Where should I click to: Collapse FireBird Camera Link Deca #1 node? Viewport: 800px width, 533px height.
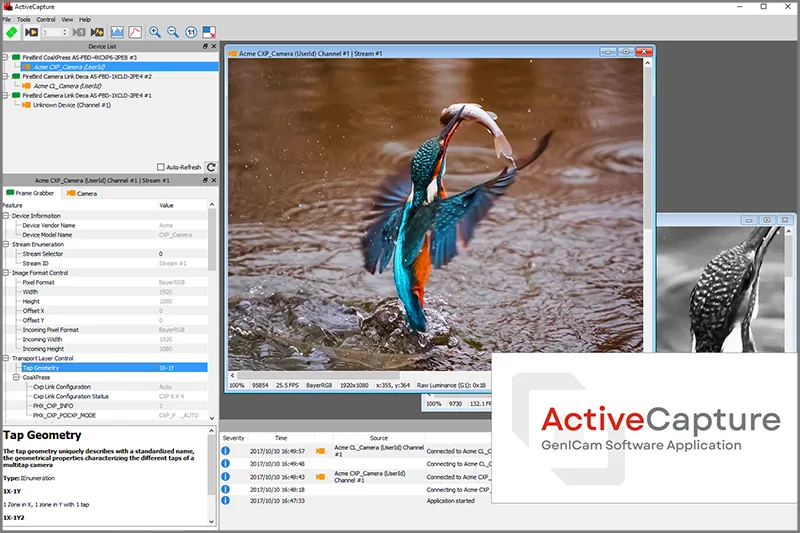coord(6,95)
